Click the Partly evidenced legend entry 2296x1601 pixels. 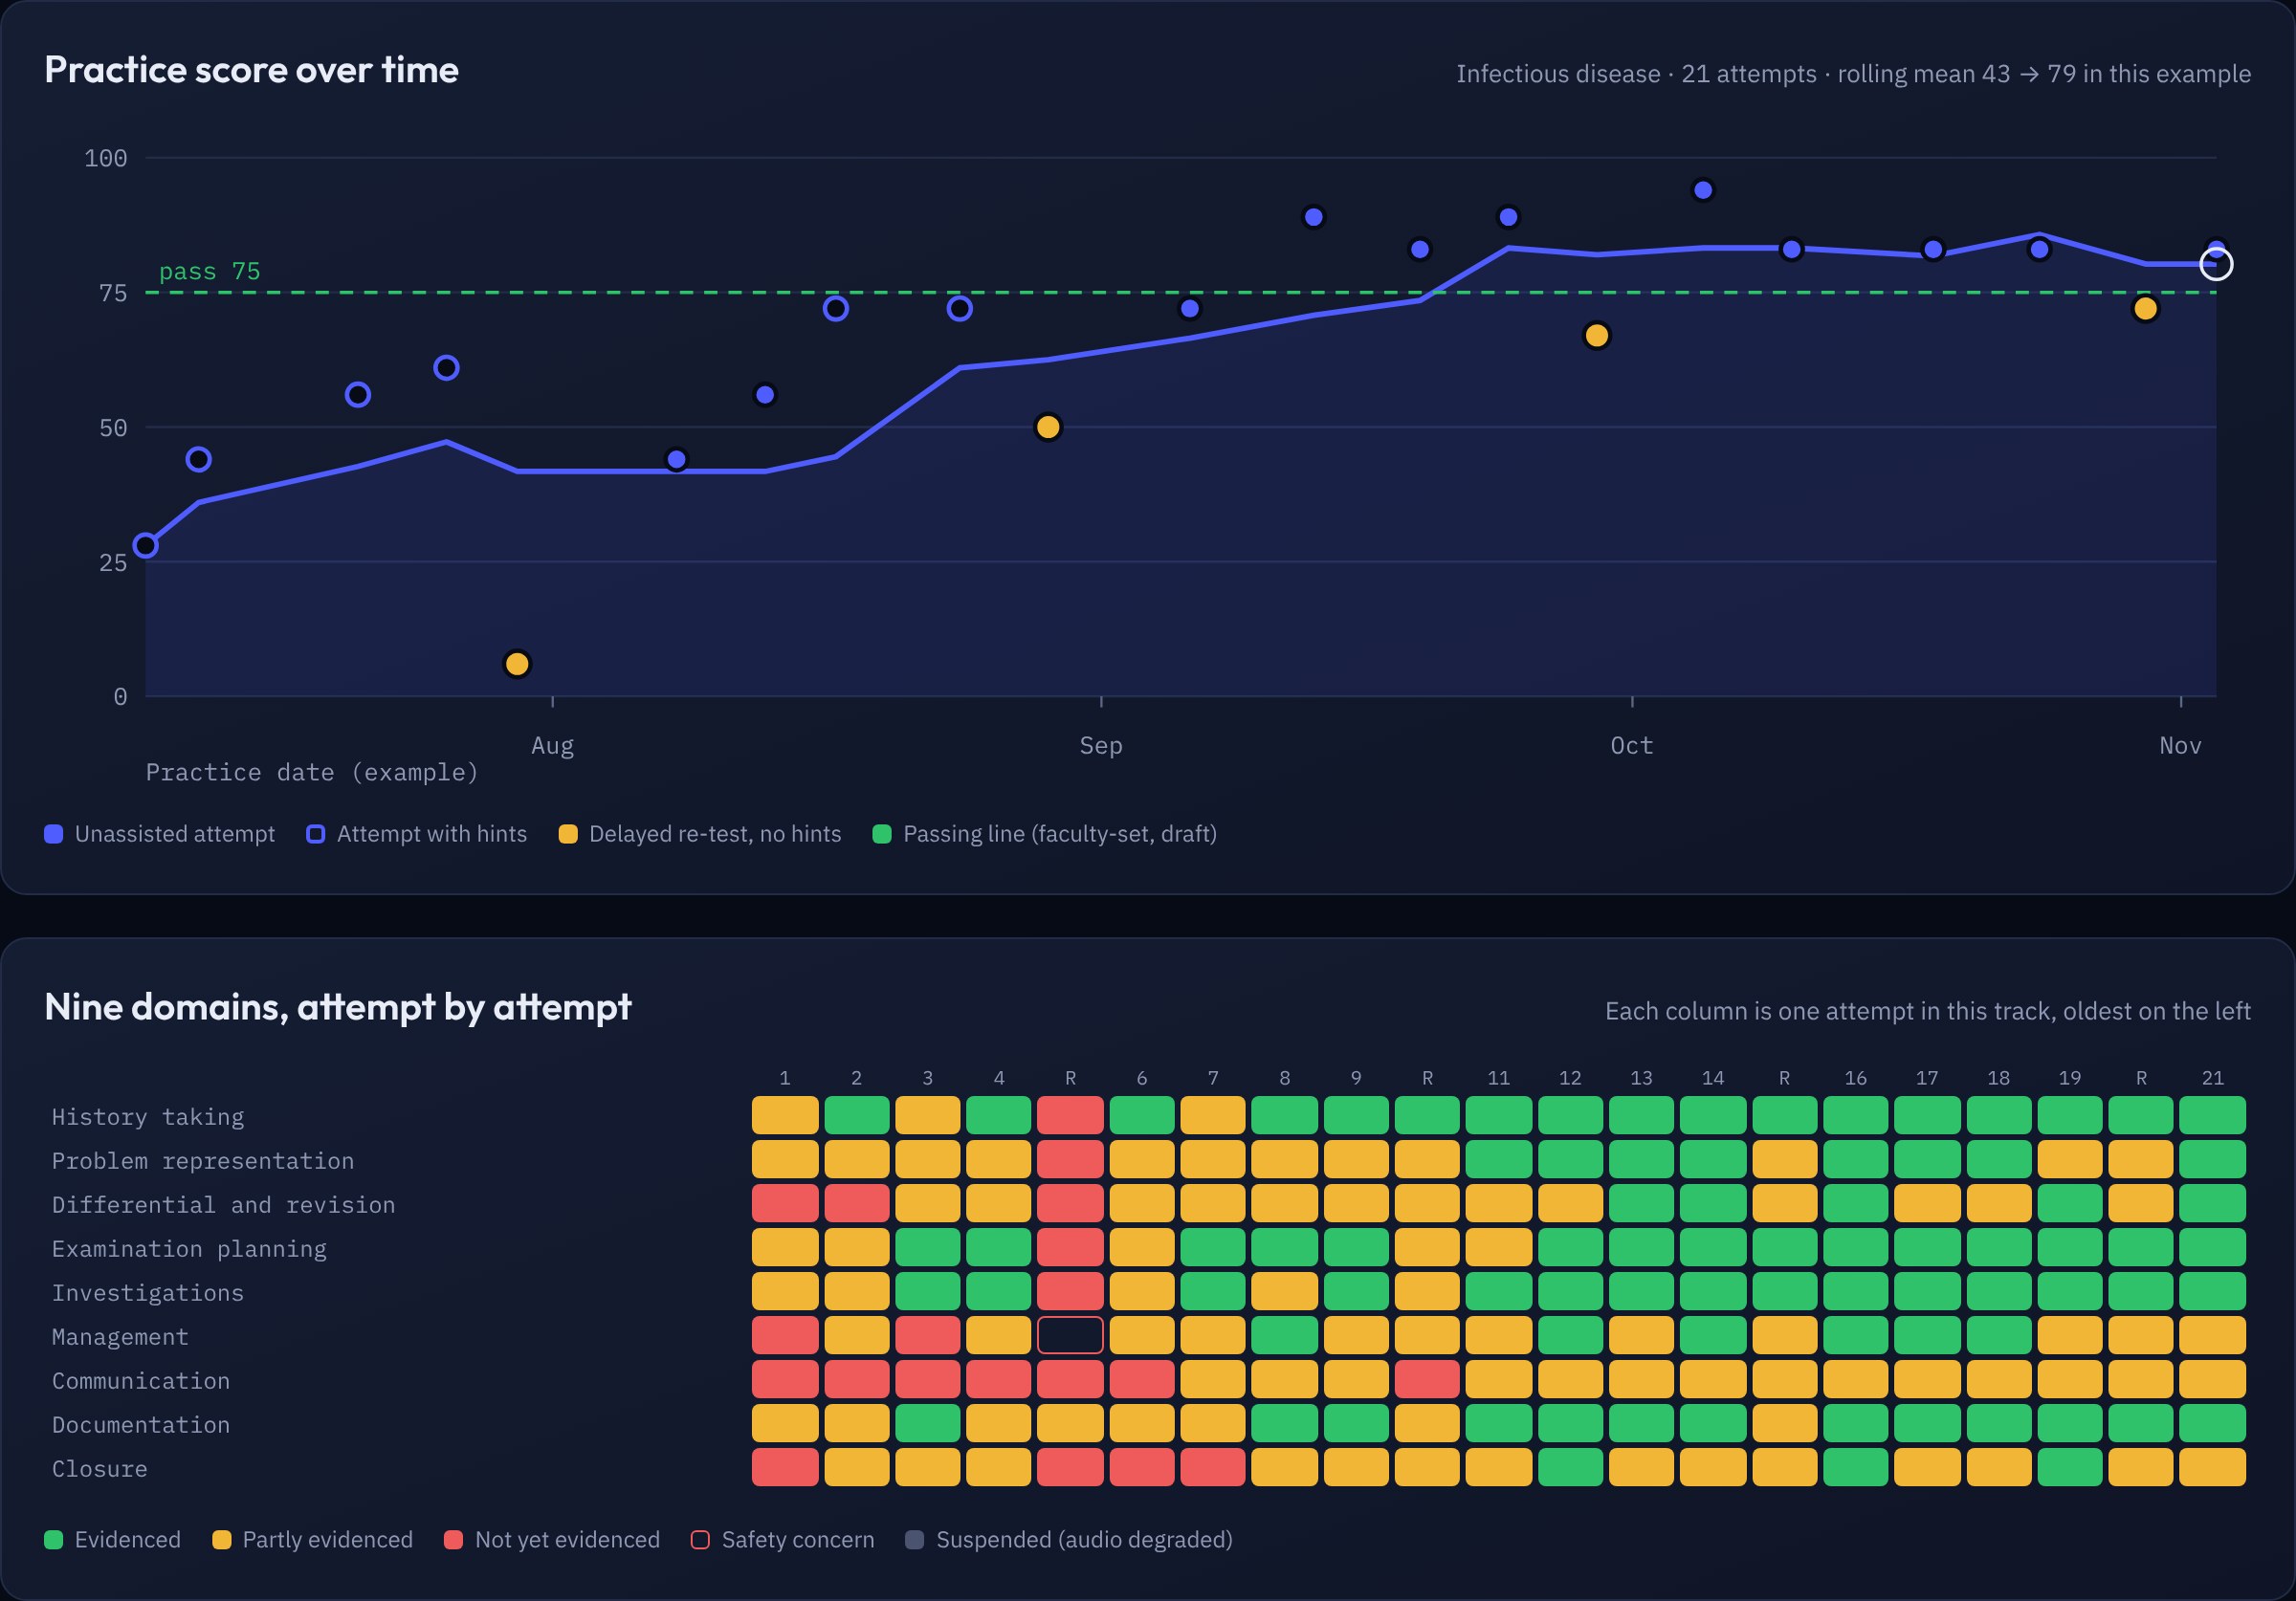pos(313,1539)
